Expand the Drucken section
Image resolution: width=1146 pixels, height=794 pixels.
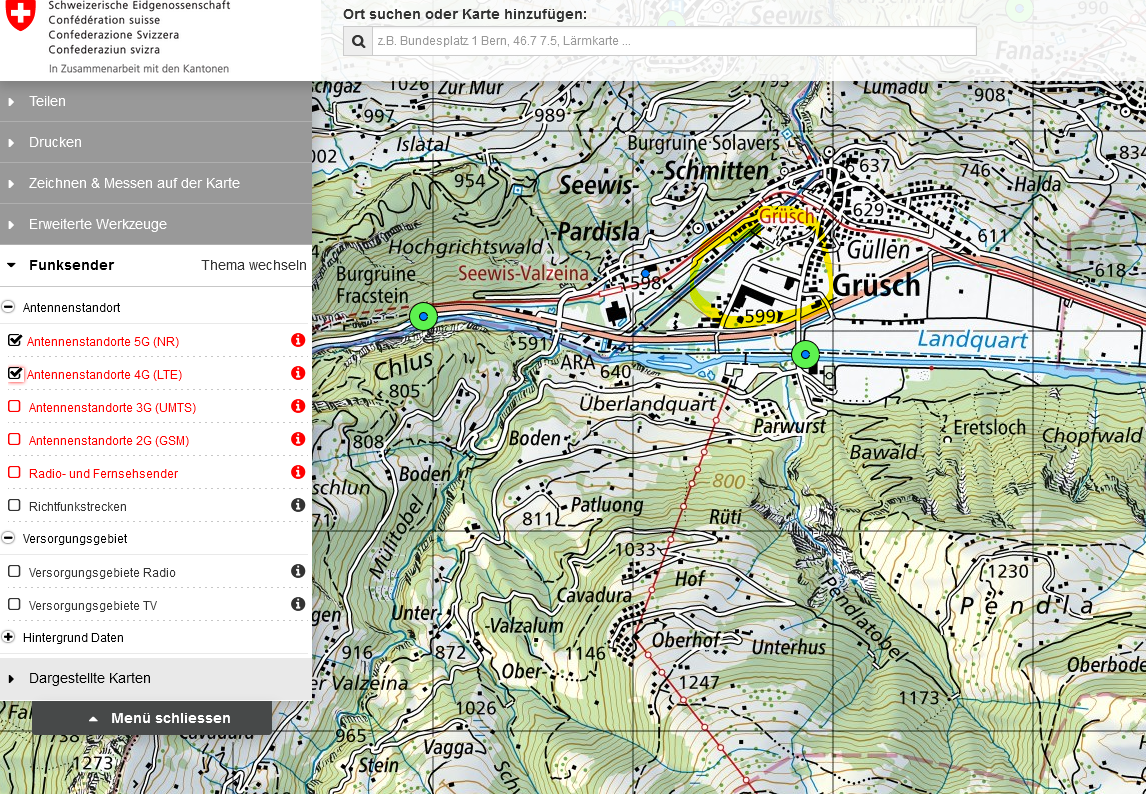tap(156, 143)
